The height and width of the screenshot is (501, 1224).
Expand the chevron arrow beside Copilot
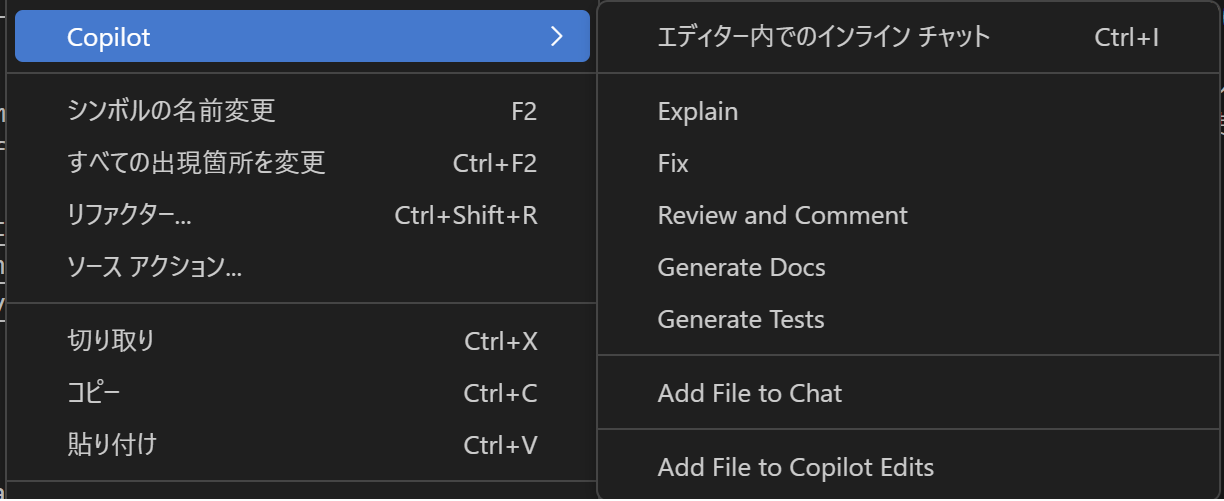pos(557,38)
